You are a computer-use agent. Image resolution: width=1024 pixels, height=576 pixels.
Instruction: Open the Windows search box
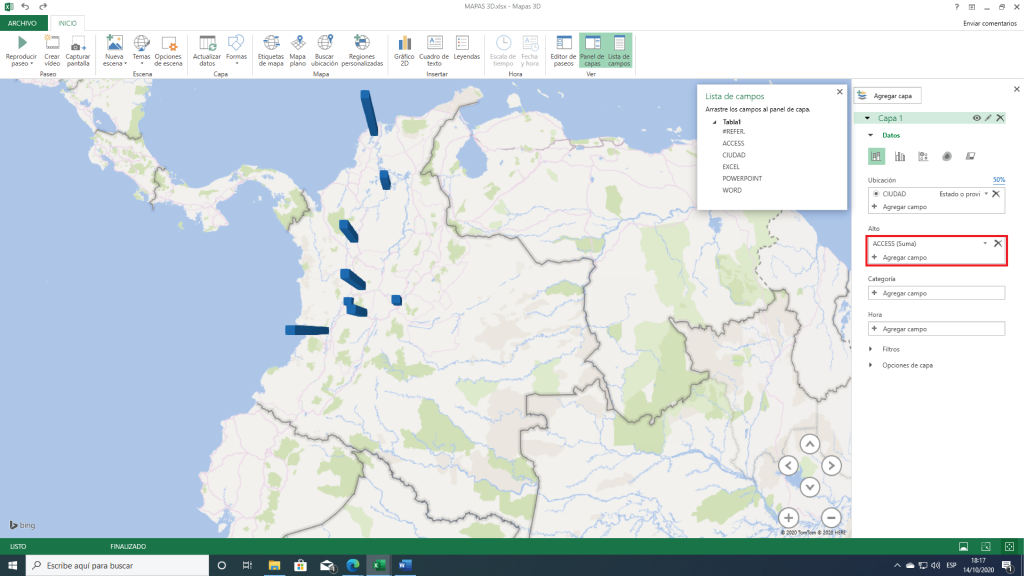tap(110, 564)
